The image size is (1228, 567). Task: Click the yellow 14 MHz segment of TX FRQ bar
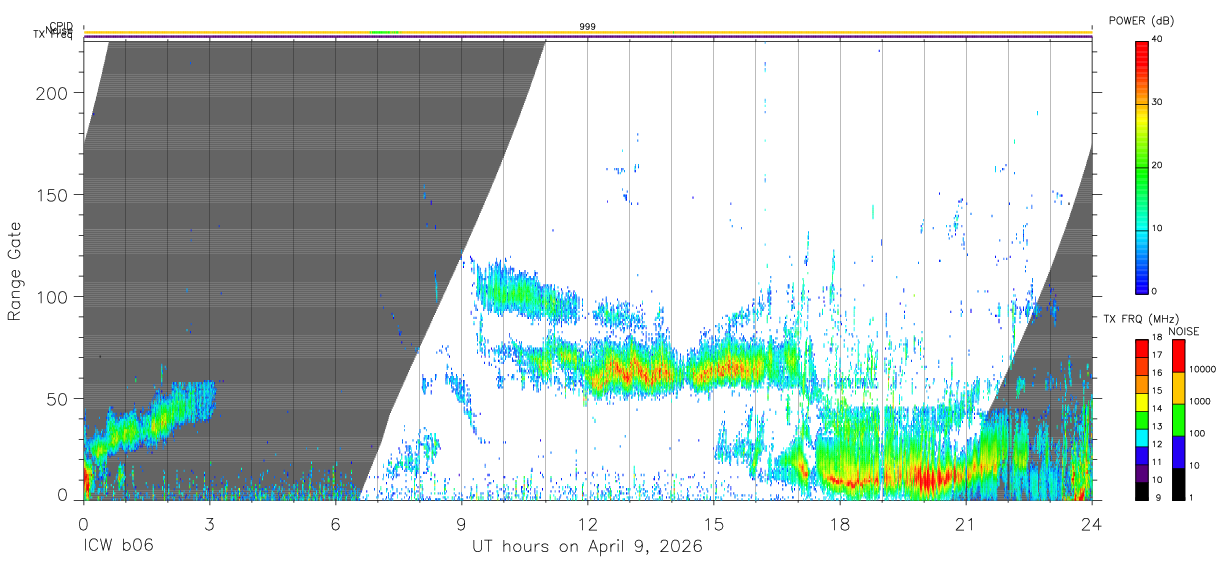click(x=1141, y=402)
